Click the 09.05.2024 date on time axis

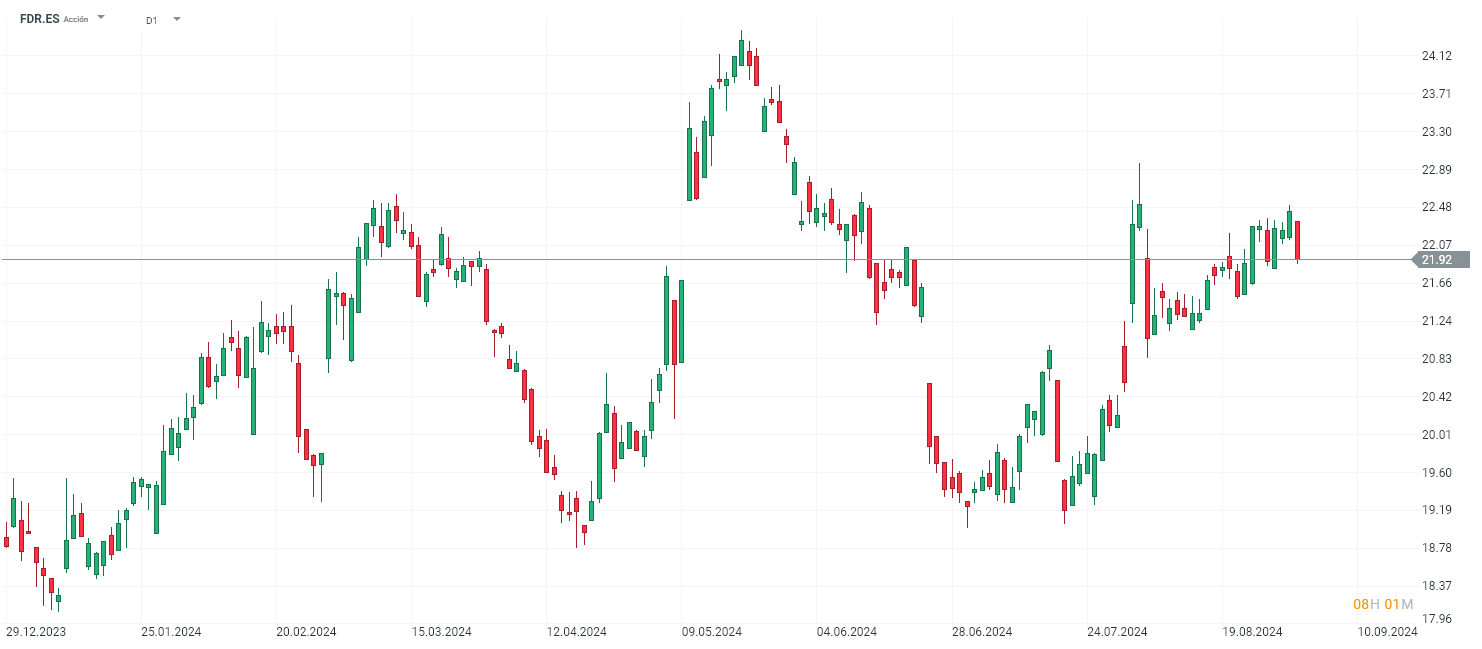click(x=712, y=632)
